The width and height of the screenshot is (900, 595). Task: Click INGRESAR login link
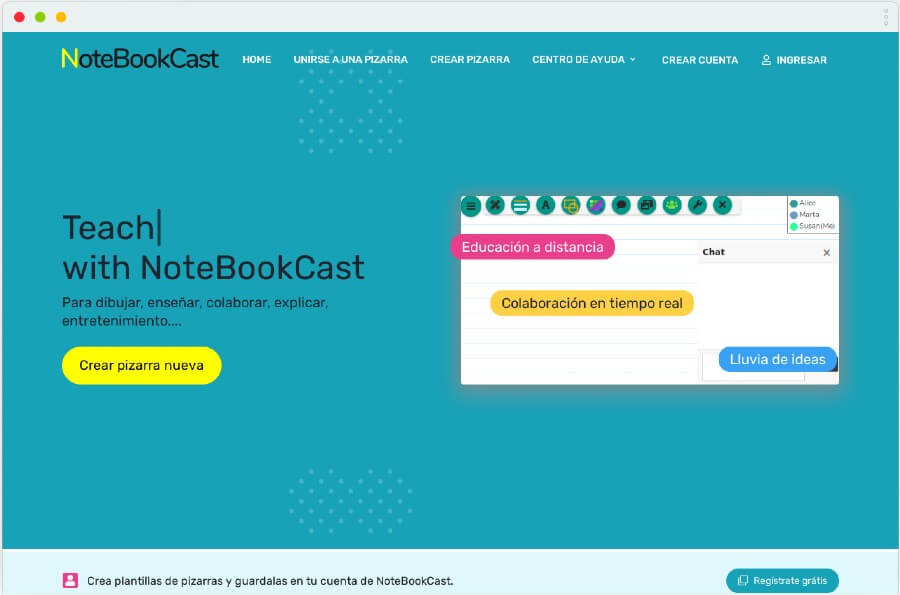(x=801, y=60)
